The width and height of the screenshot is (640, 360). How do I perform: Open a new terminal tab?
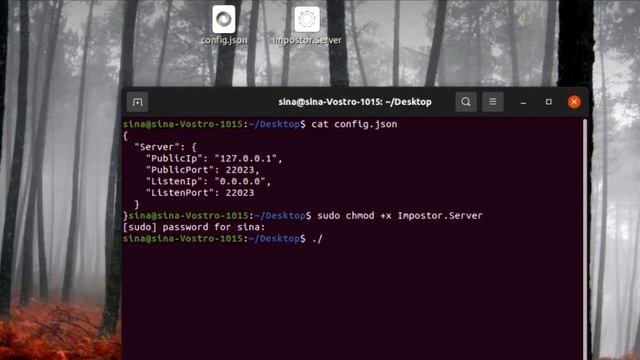click(x=138, y=102)
